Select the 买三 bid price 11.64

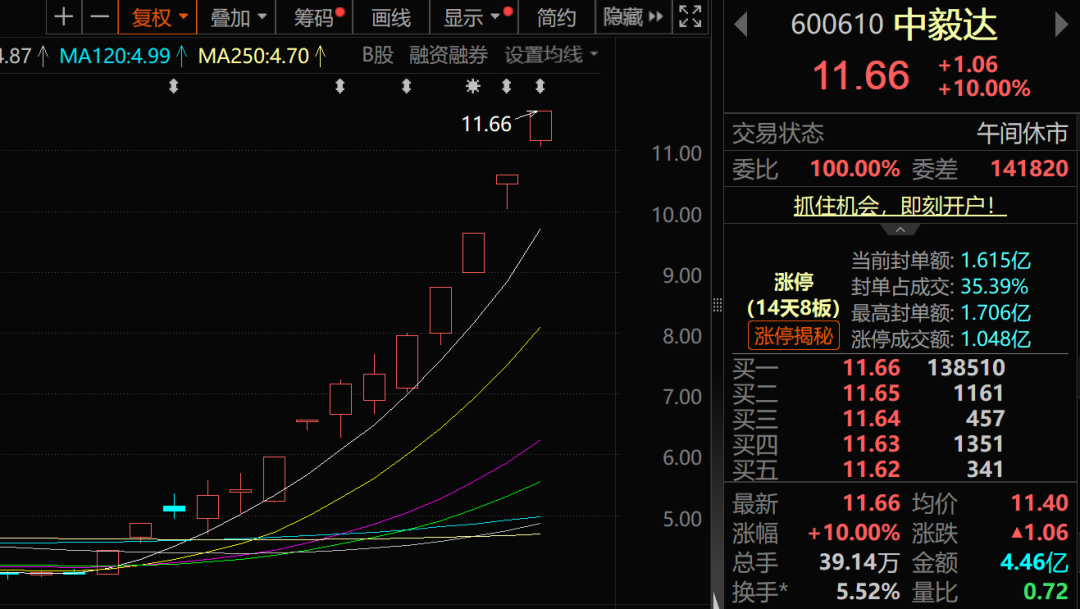pos(871,419)
